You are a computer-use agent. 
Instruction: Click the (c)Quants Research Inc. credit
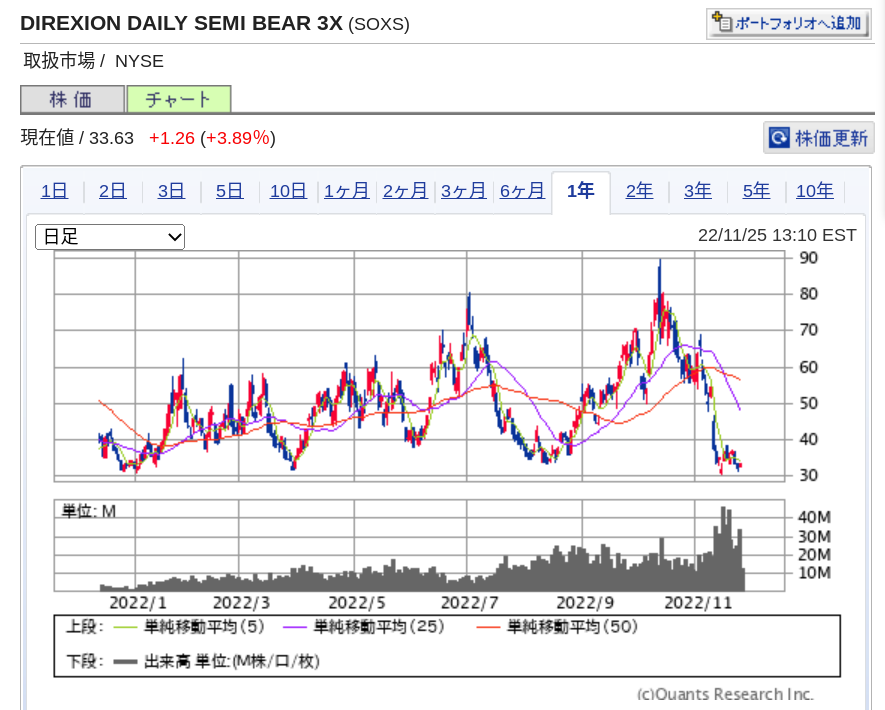pyautogui.click(x=725, y=694)
